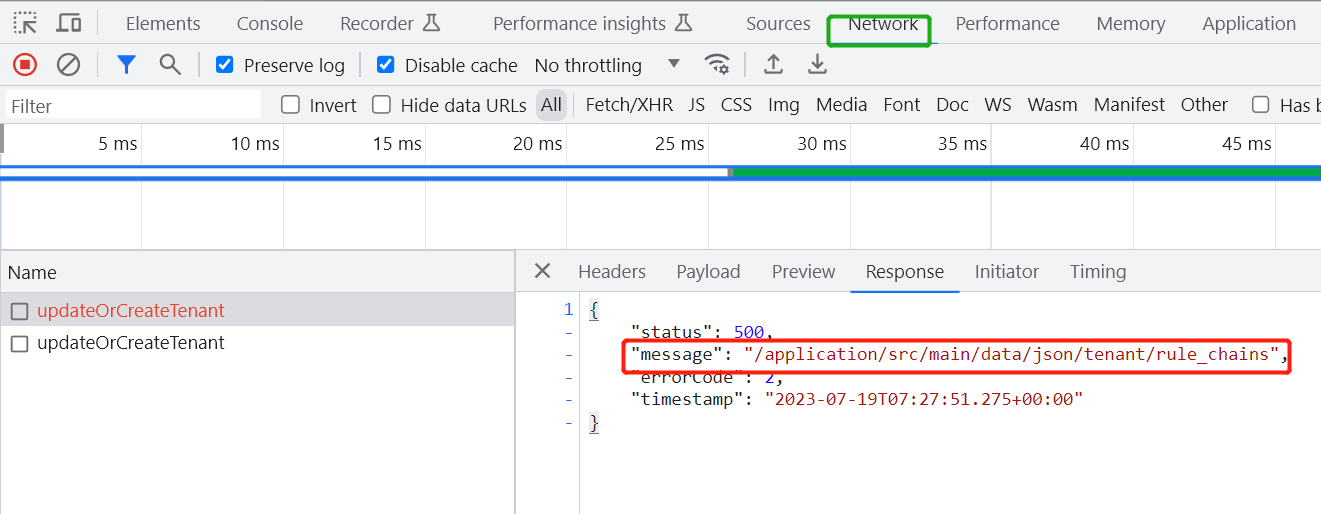The image size is (1321, 514).
Task: Open network conditions wifi icon
Action: point(717,65)
